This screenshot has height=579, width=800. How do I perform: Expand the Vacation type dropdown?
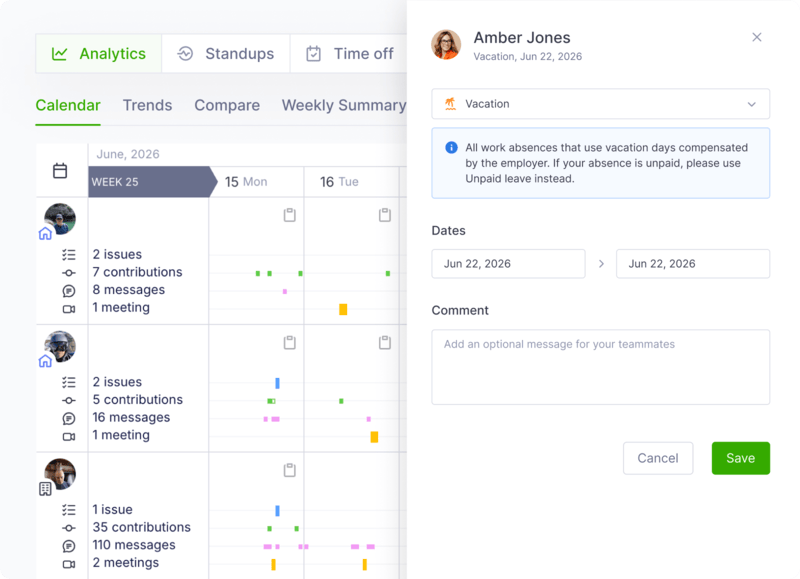[x=601, y=104]
